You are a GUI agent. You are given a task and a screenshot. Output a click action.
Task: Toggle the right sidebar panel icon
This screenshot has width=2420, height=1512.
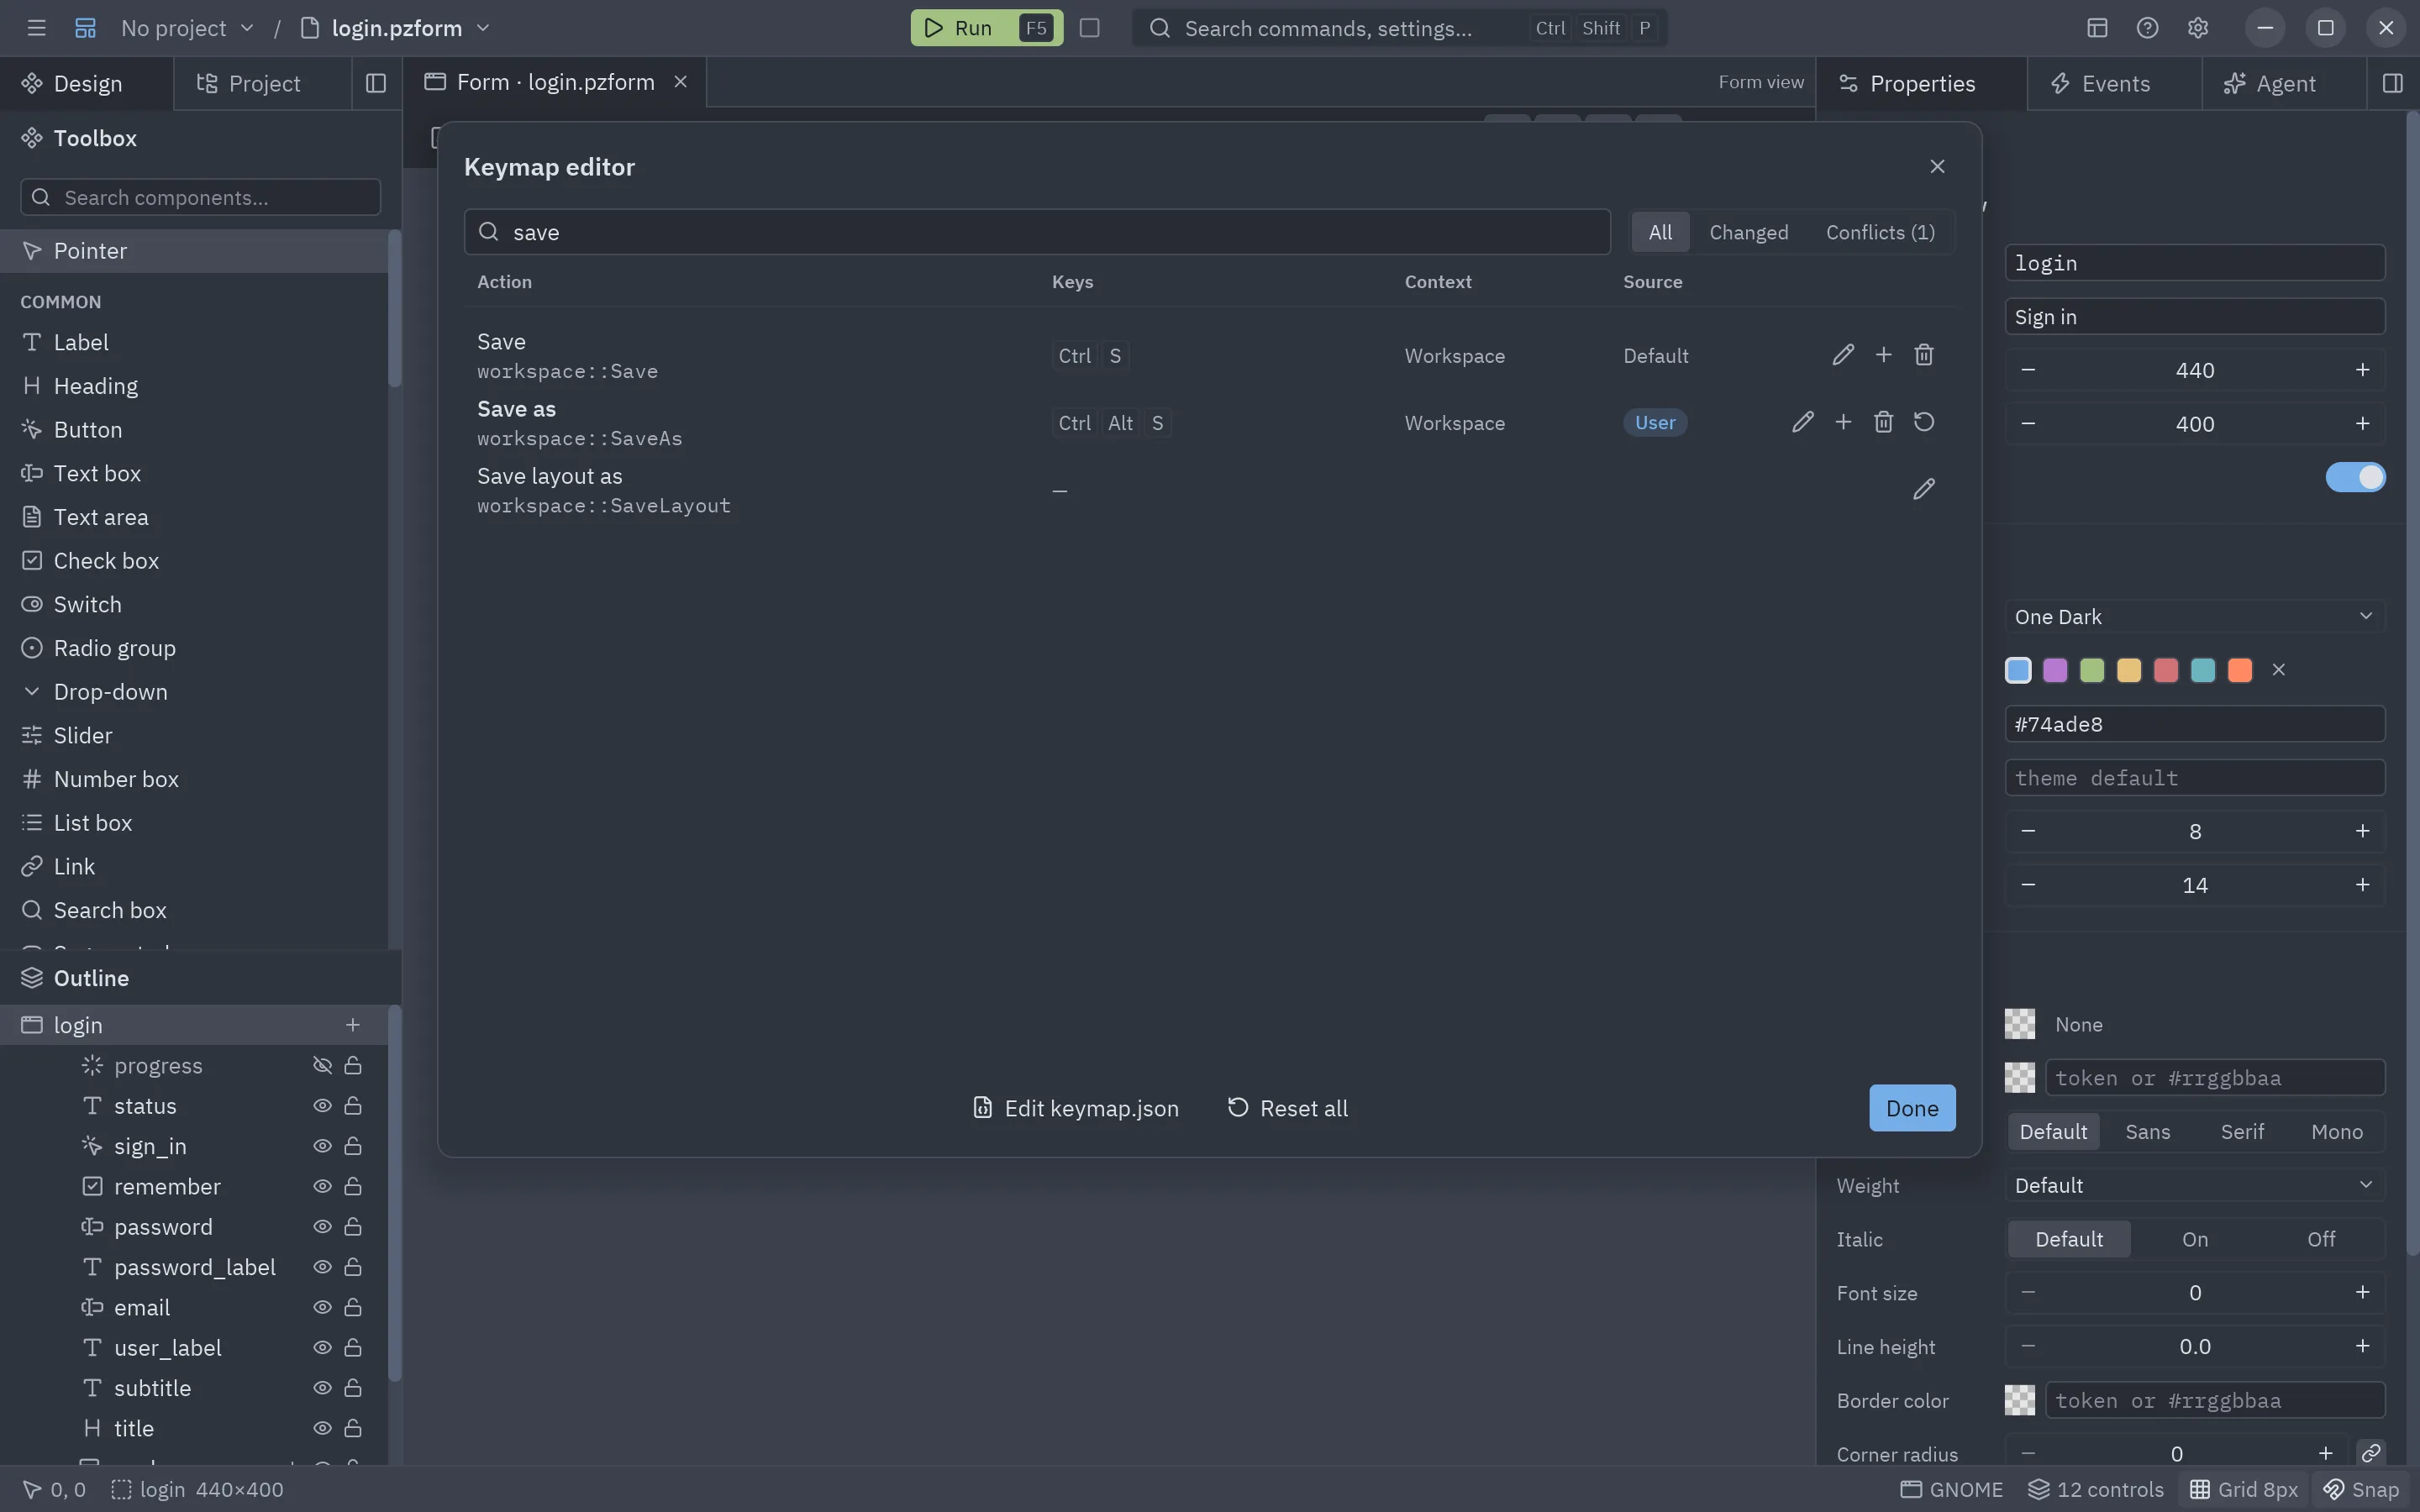(2392, 83)
